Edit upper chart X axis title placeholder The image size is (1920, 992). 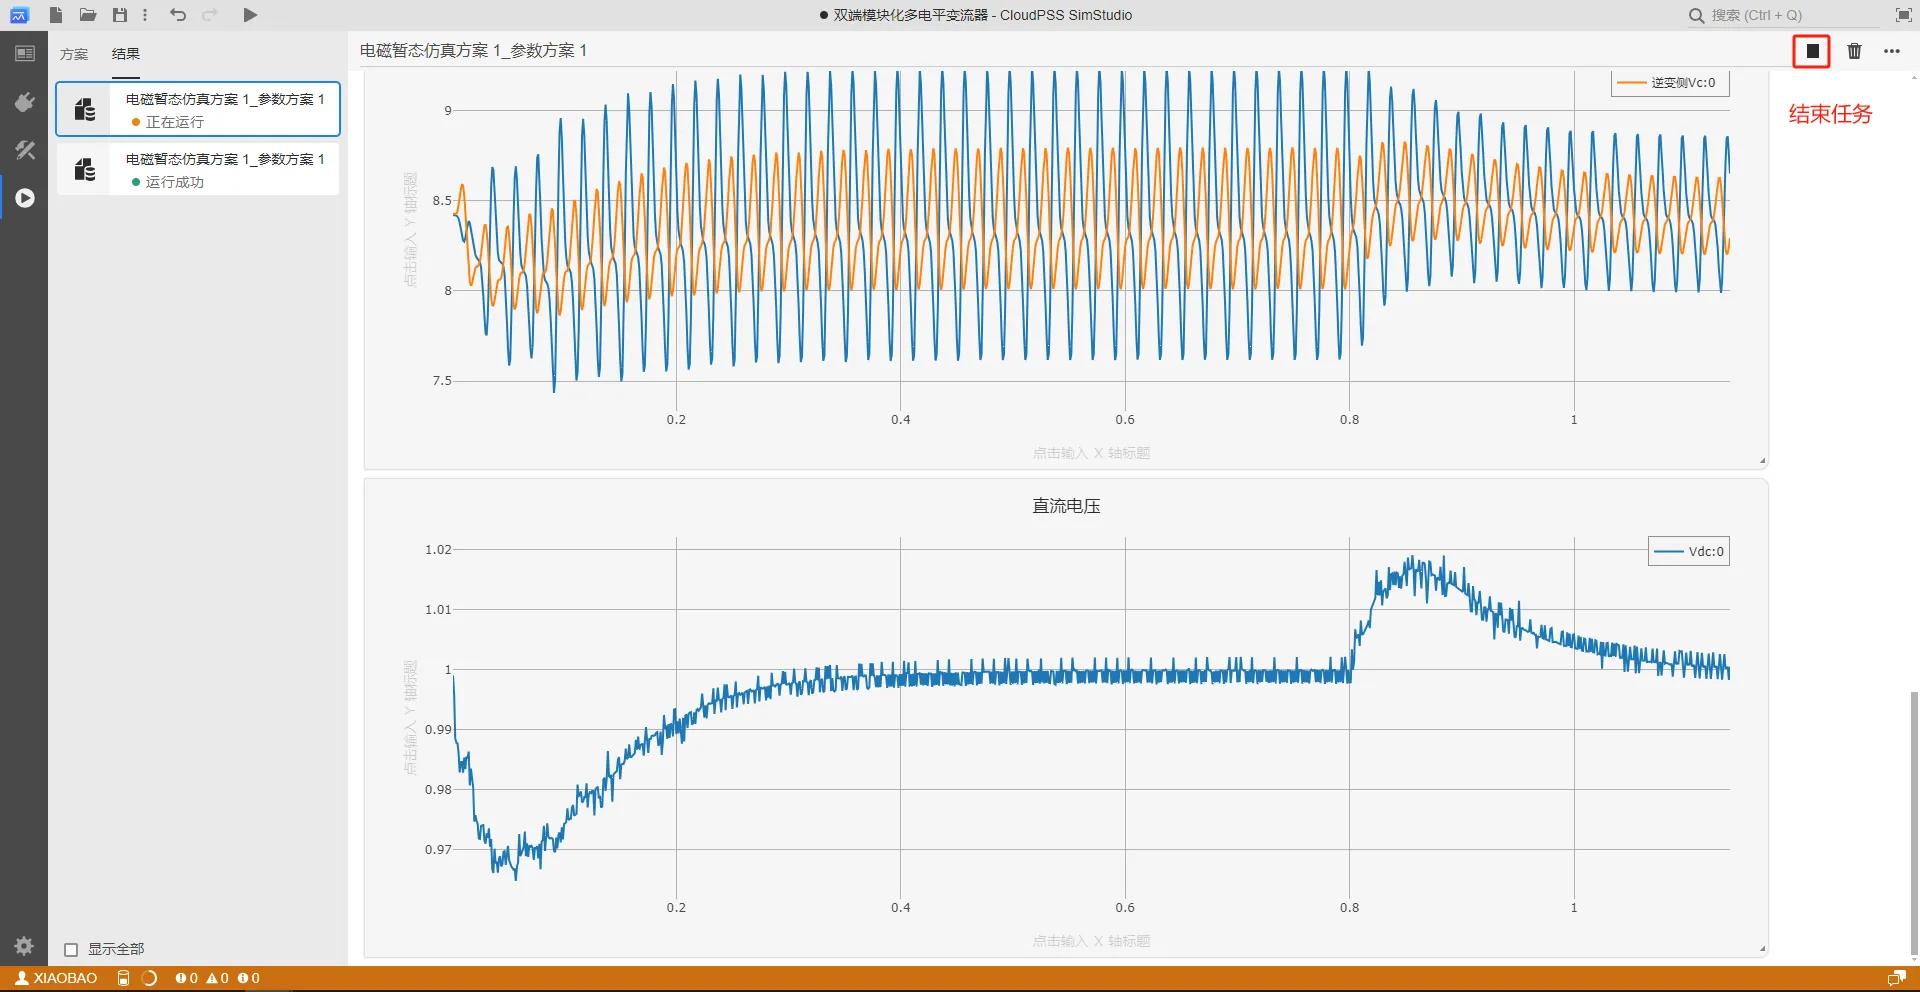click(x=1091, y=453)
